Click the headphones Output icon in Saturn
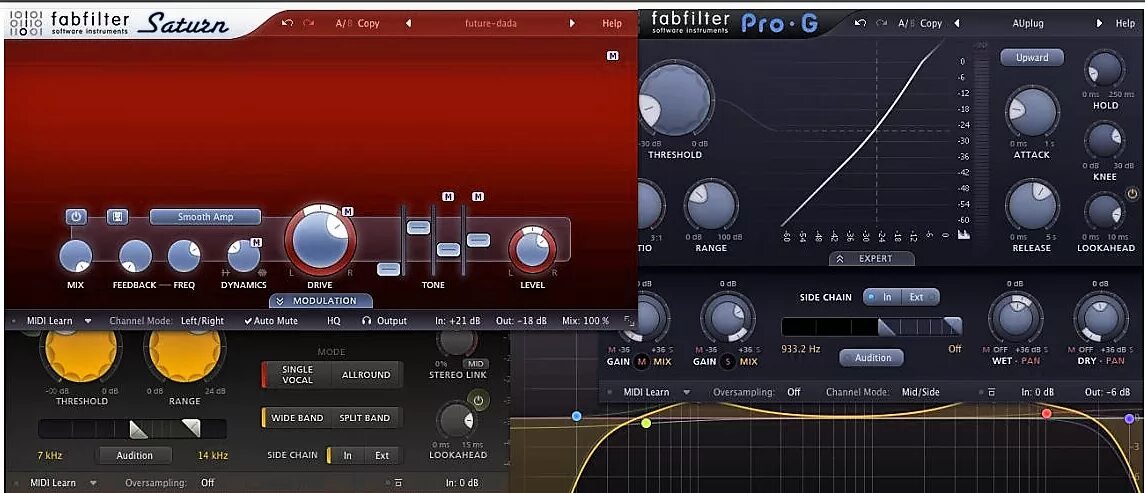Viewport: 1145px width, 493px height. point(367,321)
